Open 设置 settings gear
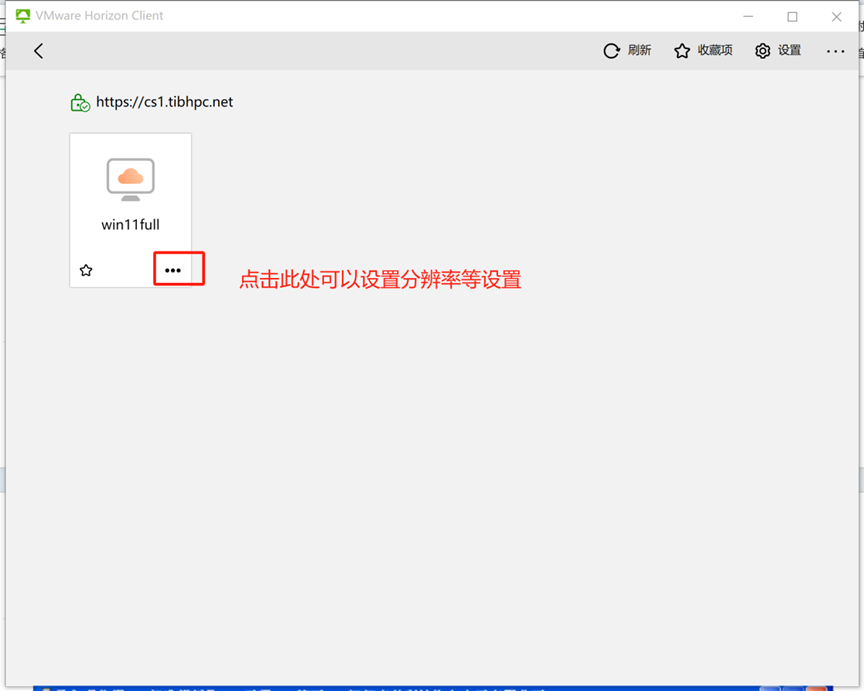The height and width of the screenshot is (691, 864). point(777,51)
